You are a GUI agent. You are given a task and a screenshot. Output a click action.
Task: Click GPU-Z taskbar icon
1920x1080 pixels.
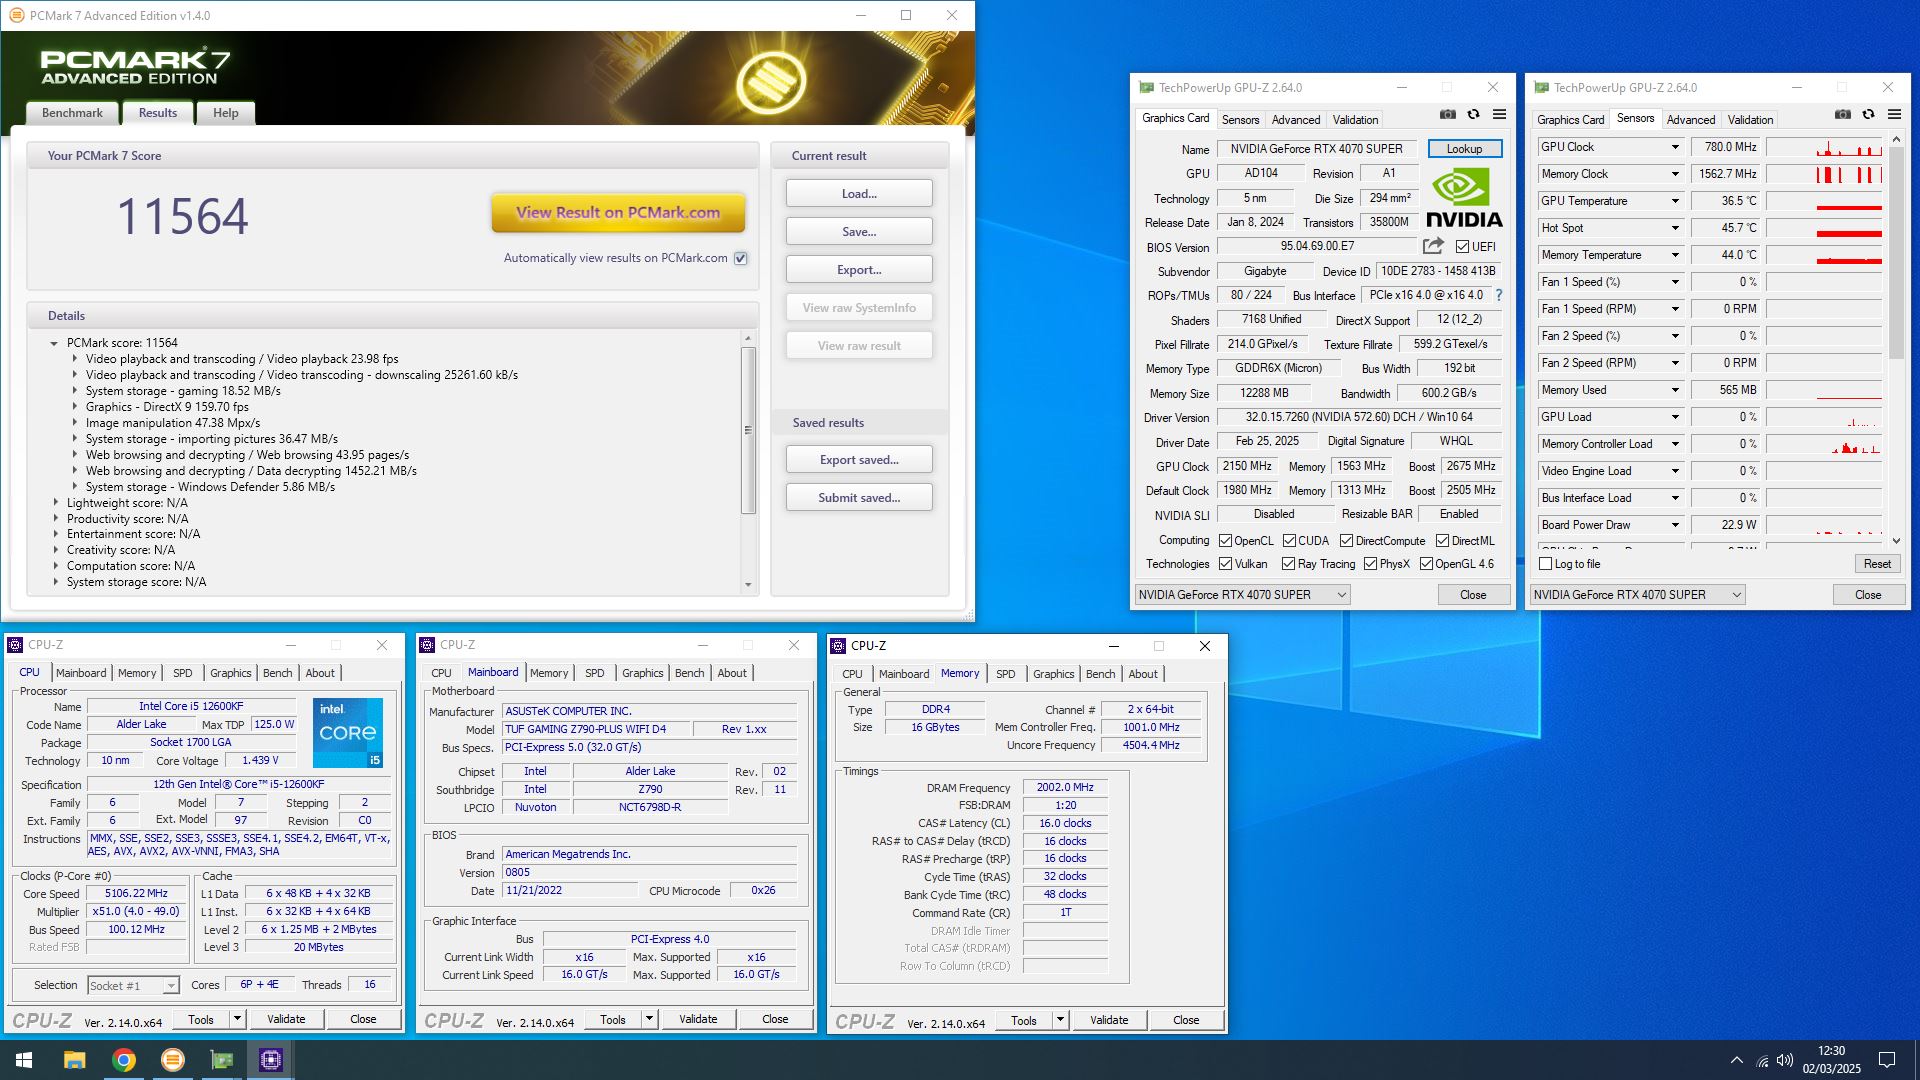coord(221,1060)
